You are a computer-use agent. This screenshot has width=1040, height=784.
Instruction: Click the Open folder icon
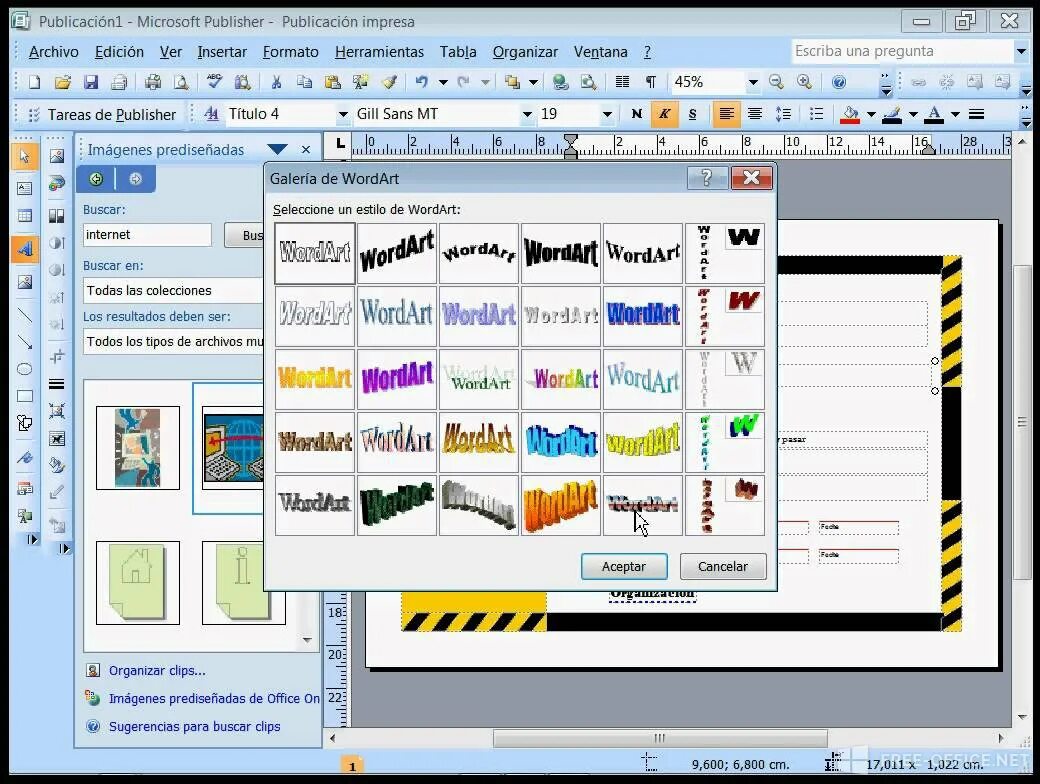coord(63,82)
